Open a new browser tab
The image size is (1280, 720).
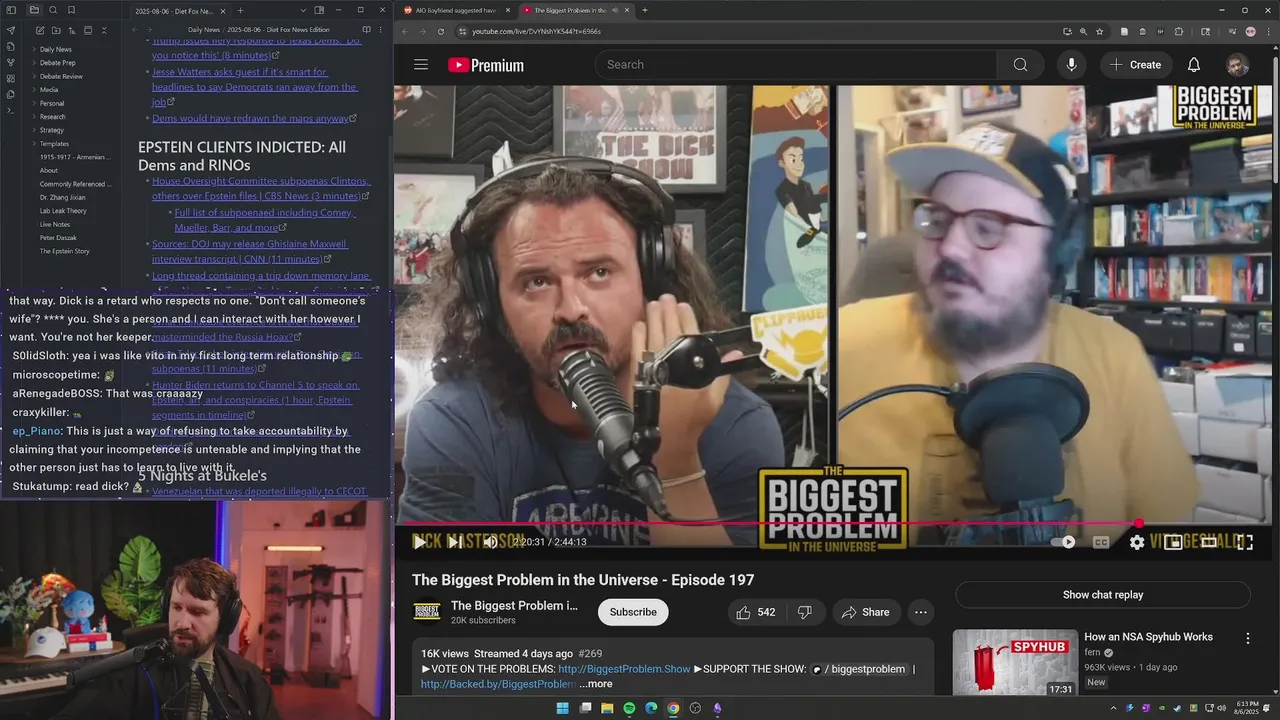645,10
